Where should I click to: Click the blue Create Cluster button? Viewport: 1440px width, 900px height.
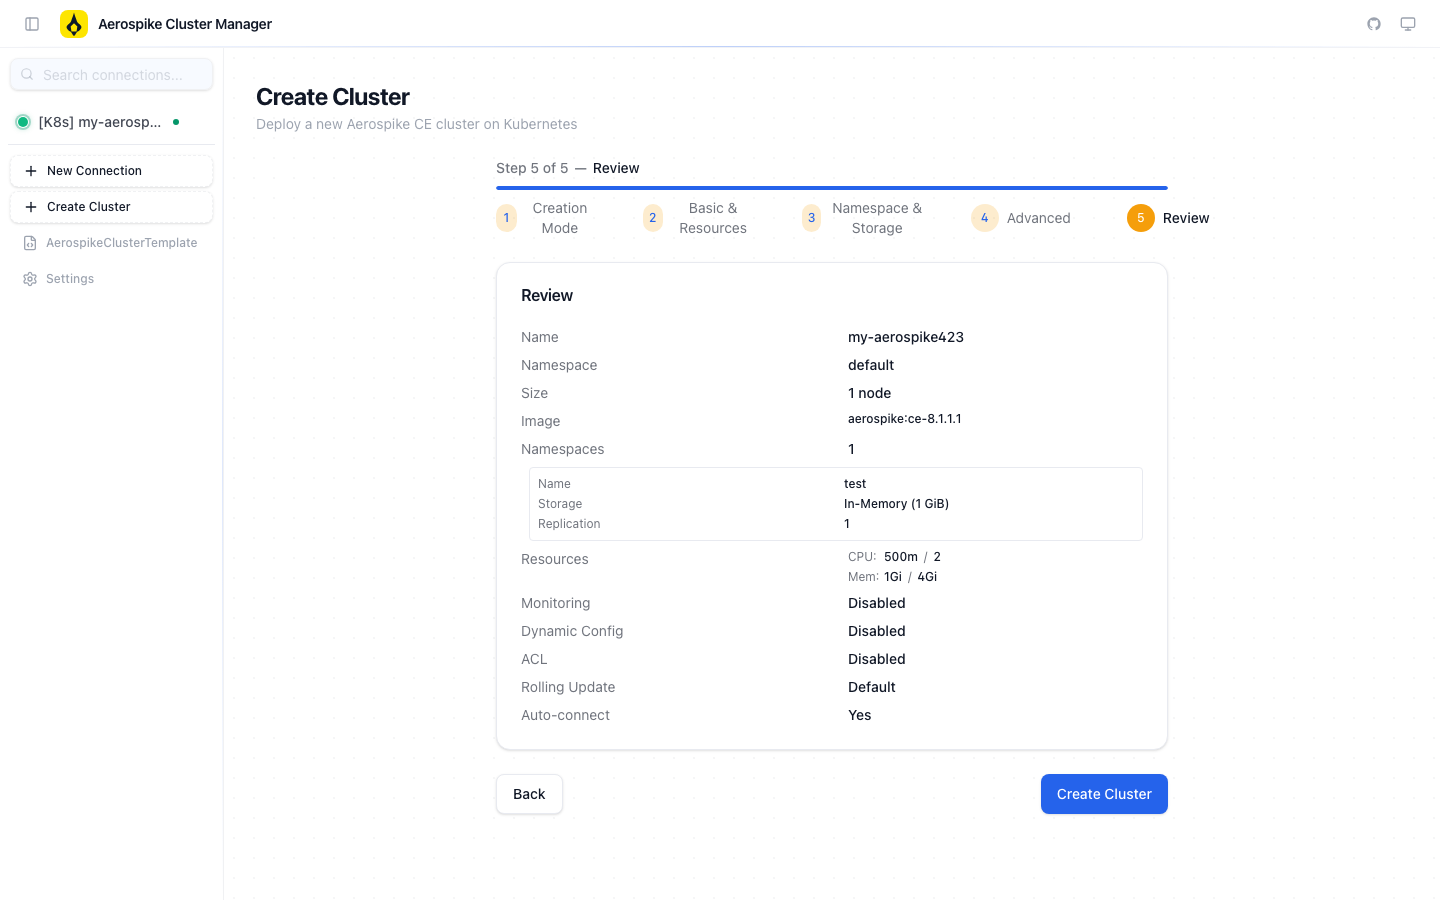pos(1104,794)
